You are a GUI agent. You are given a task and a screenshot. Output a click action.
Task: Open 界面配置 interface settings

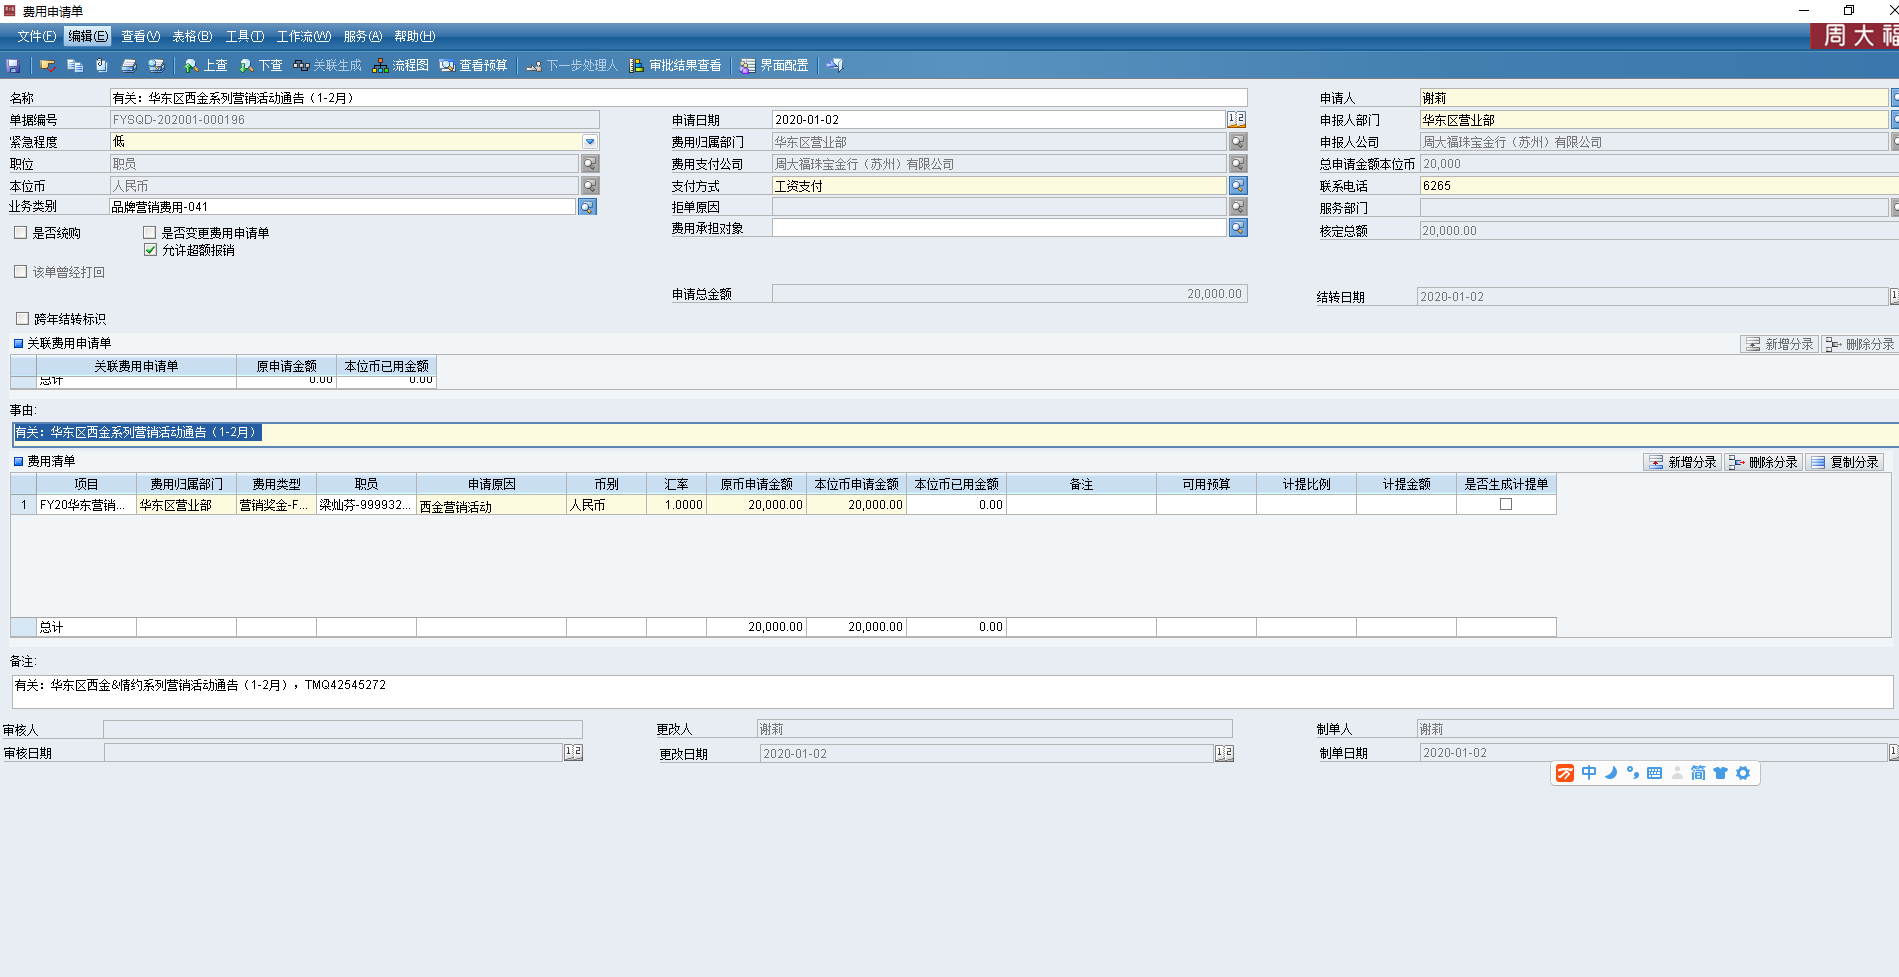[774, 66]
